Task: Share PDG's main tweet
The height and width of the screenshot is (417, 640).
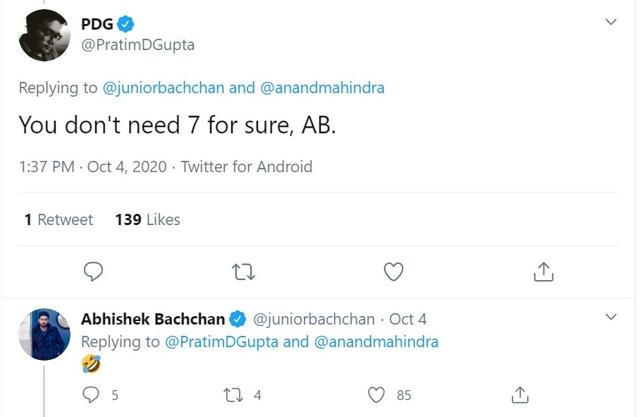Action: coord(543,272)
